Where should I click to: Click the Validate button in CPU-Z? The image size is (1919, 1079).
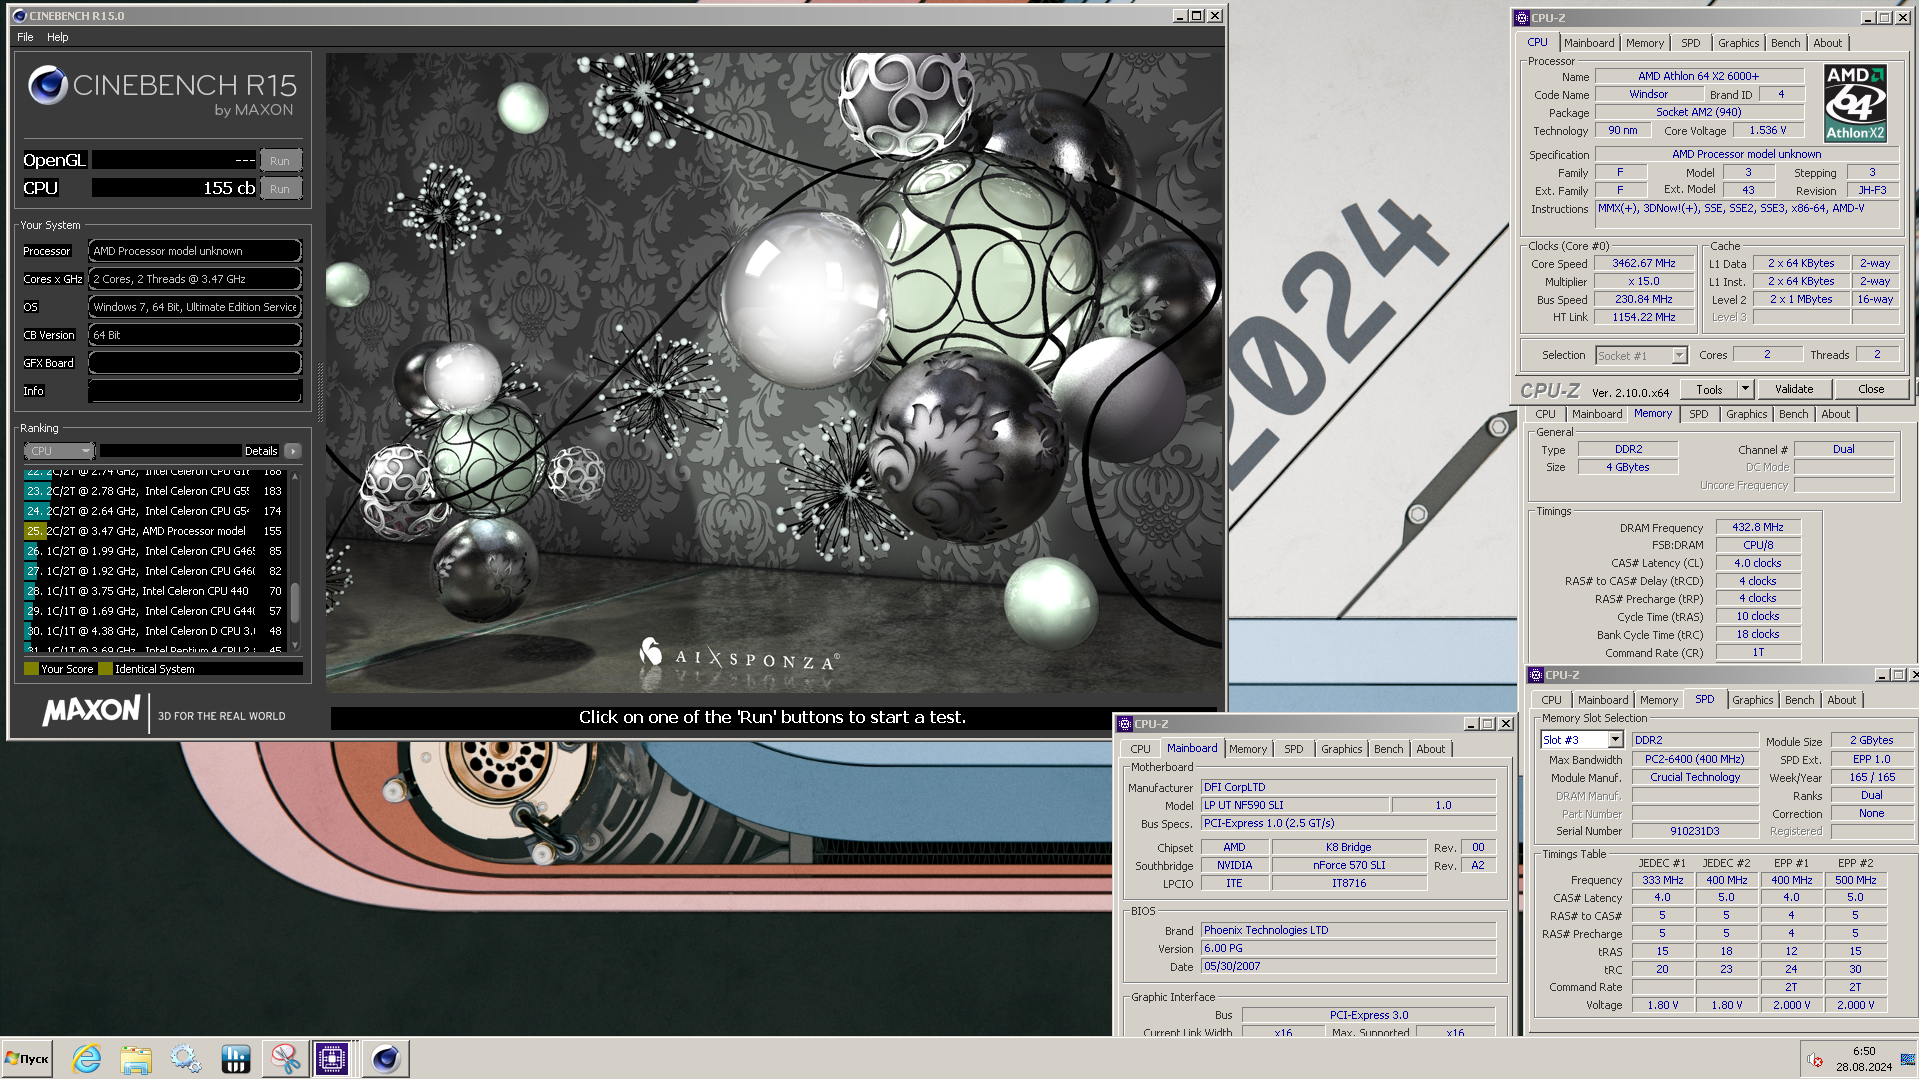pyautogui.click(x=1794, y=389)
